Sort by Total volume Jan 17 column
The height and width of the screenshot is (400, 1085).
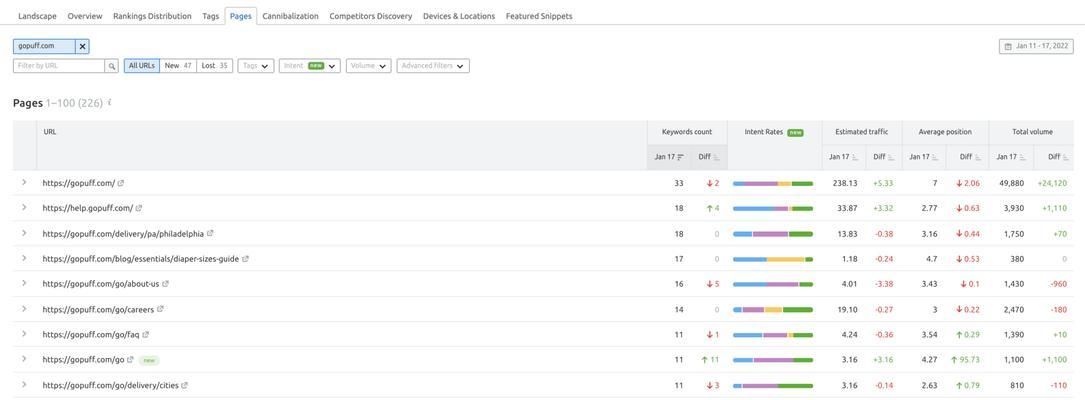(x=1012, y=157)
